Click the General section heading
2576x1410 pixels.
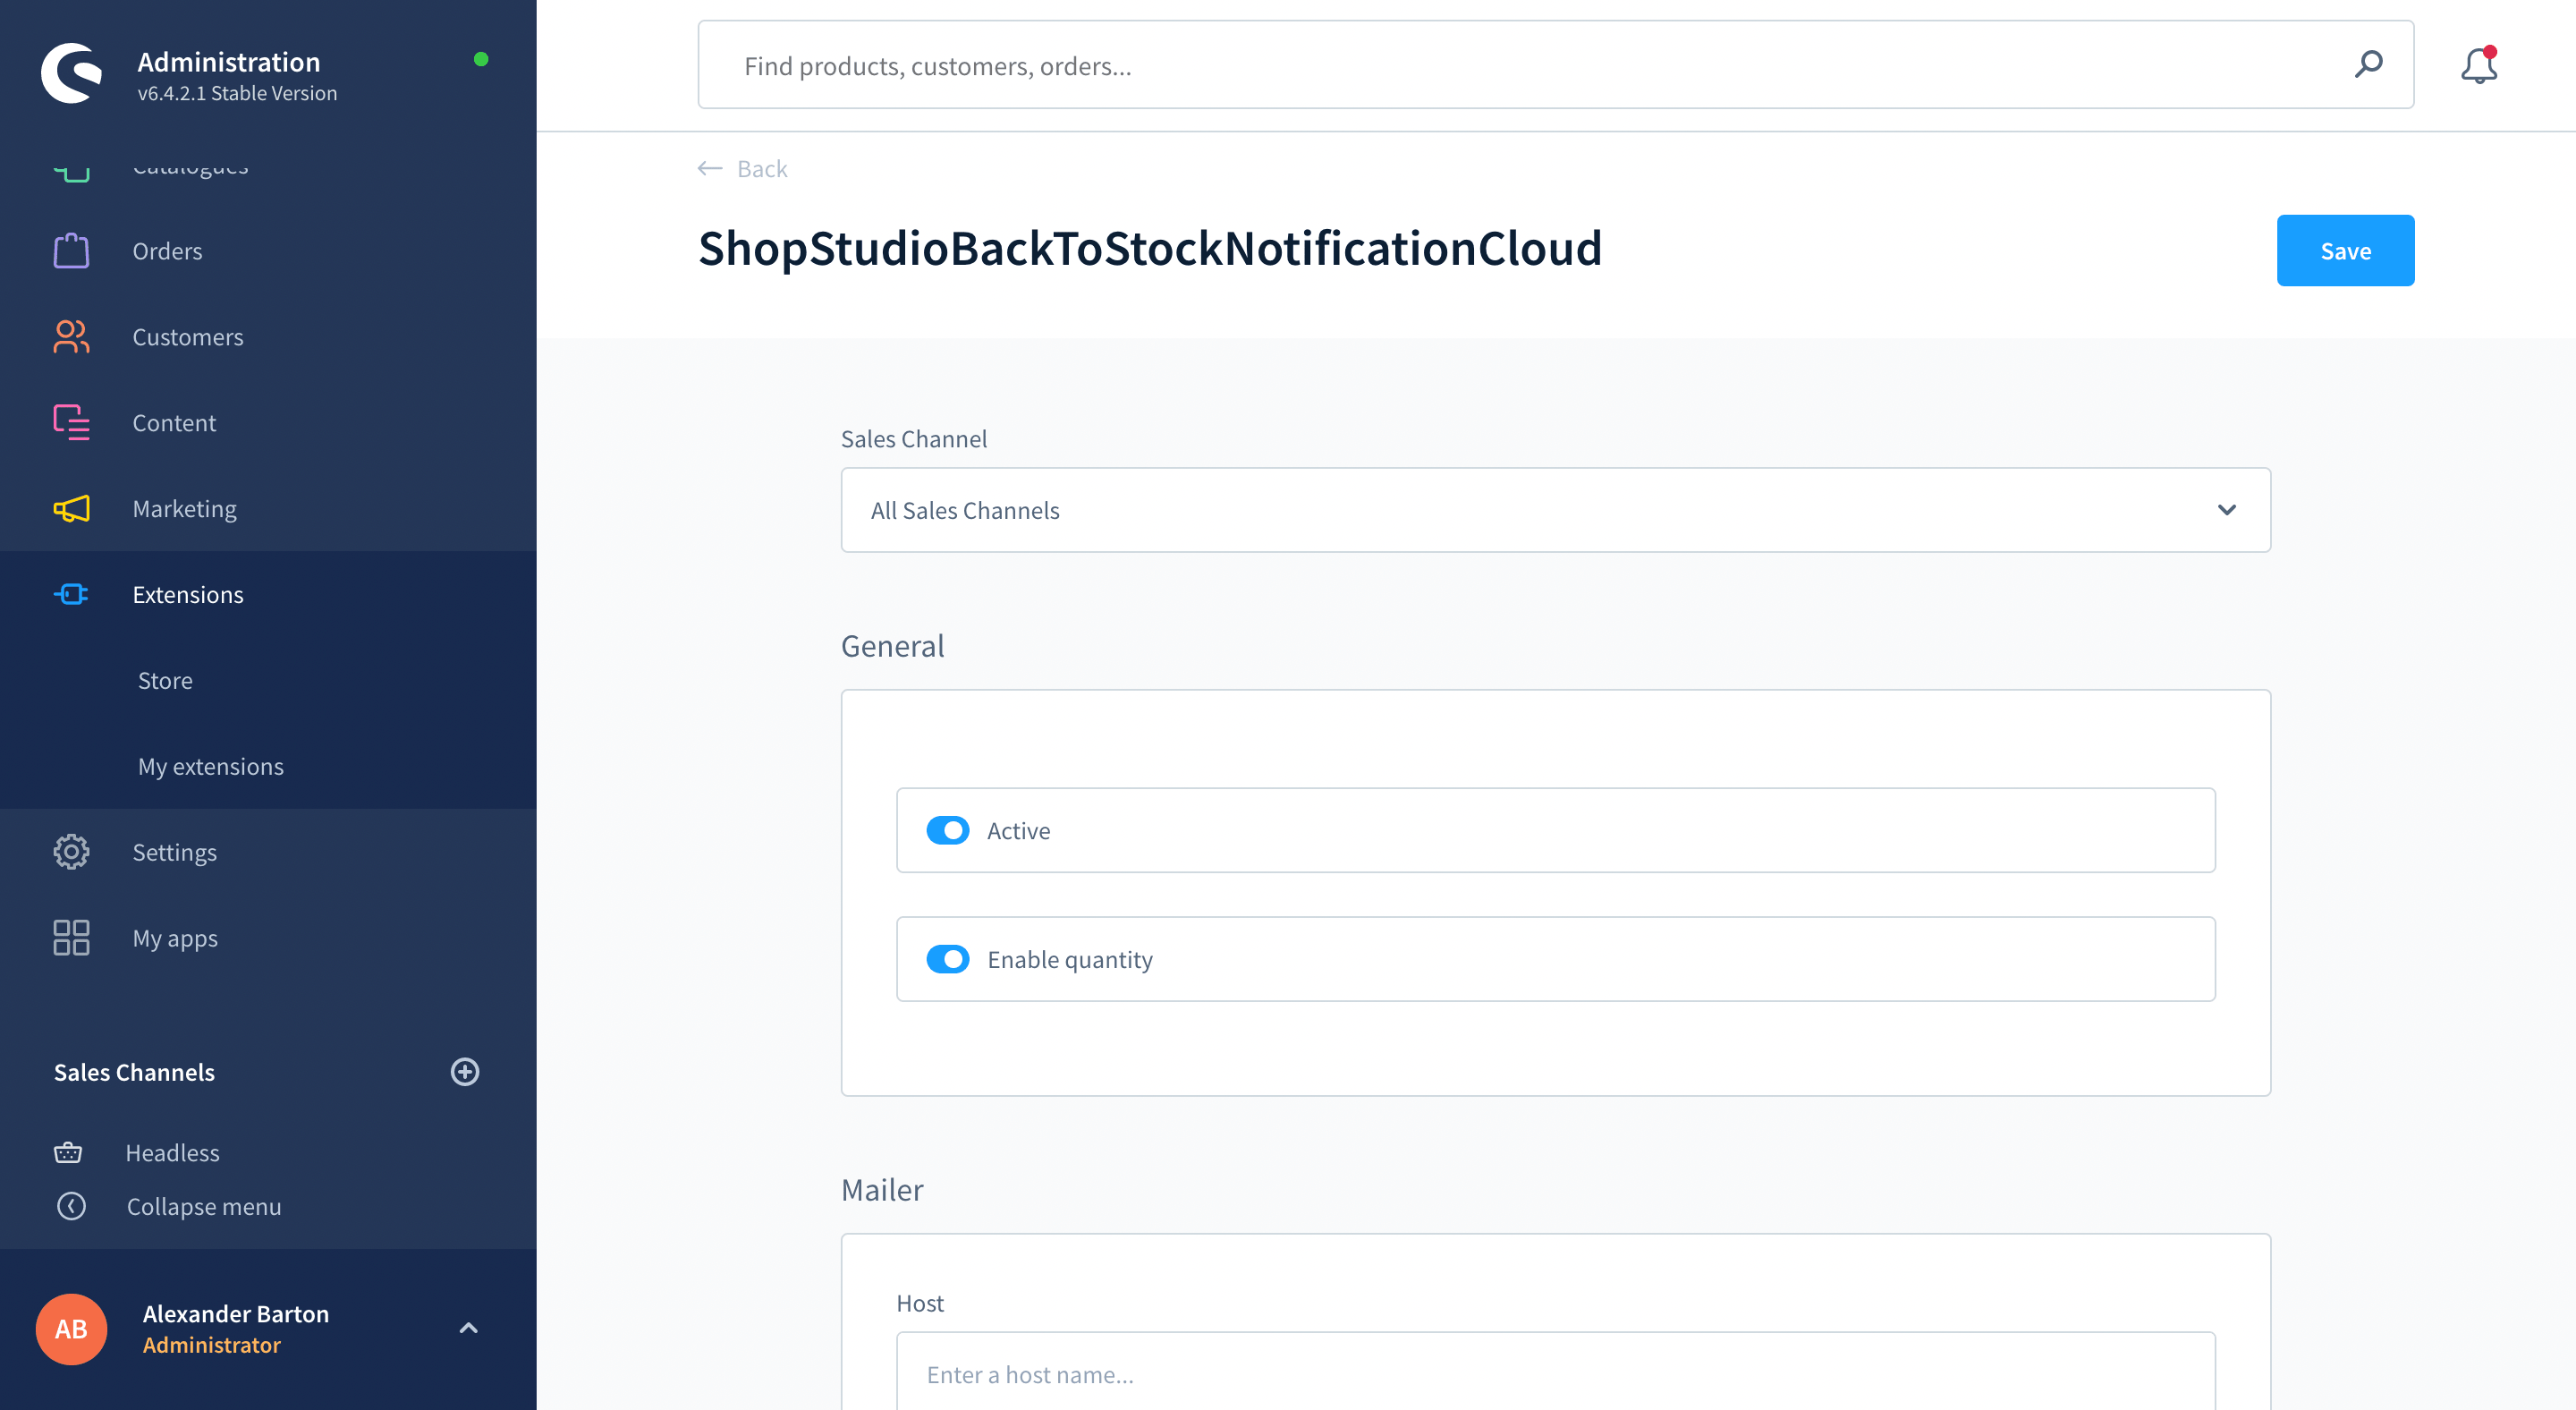(892, 646)
